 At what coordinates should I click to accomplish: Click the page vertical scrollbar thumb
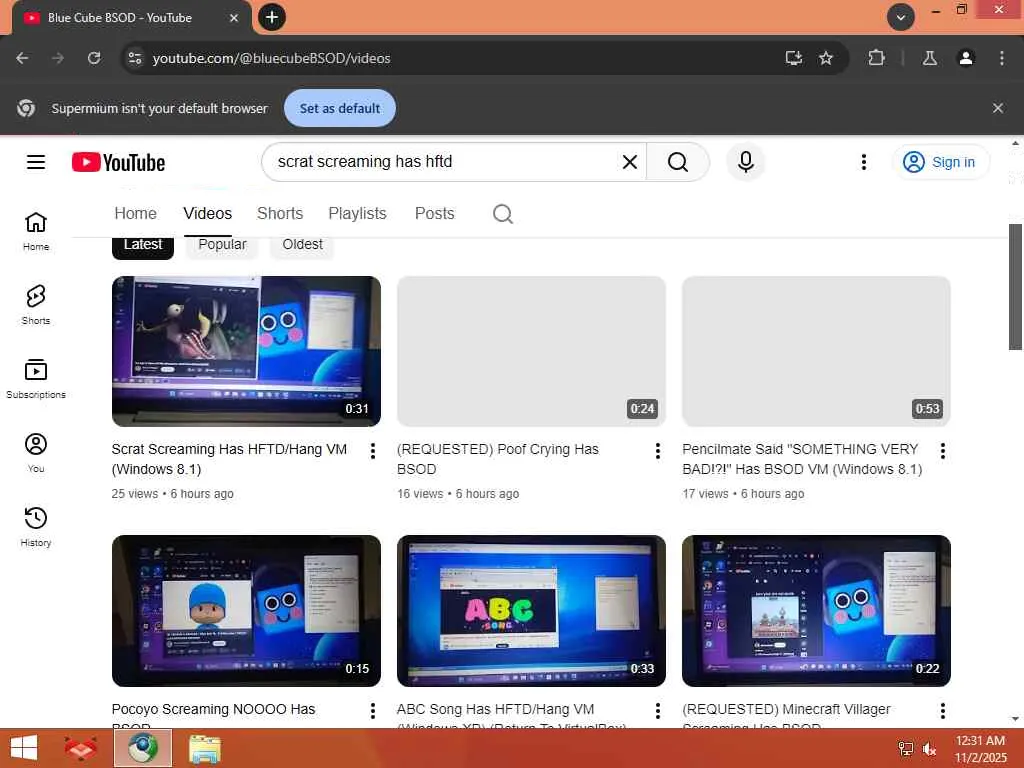pos(1015,287)
